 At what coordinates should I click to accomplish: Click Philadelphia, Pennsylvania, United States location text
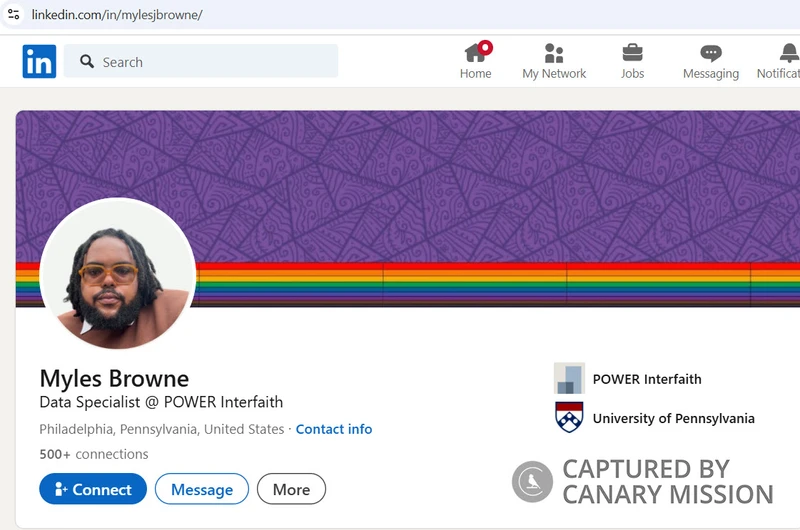point(162,429)
